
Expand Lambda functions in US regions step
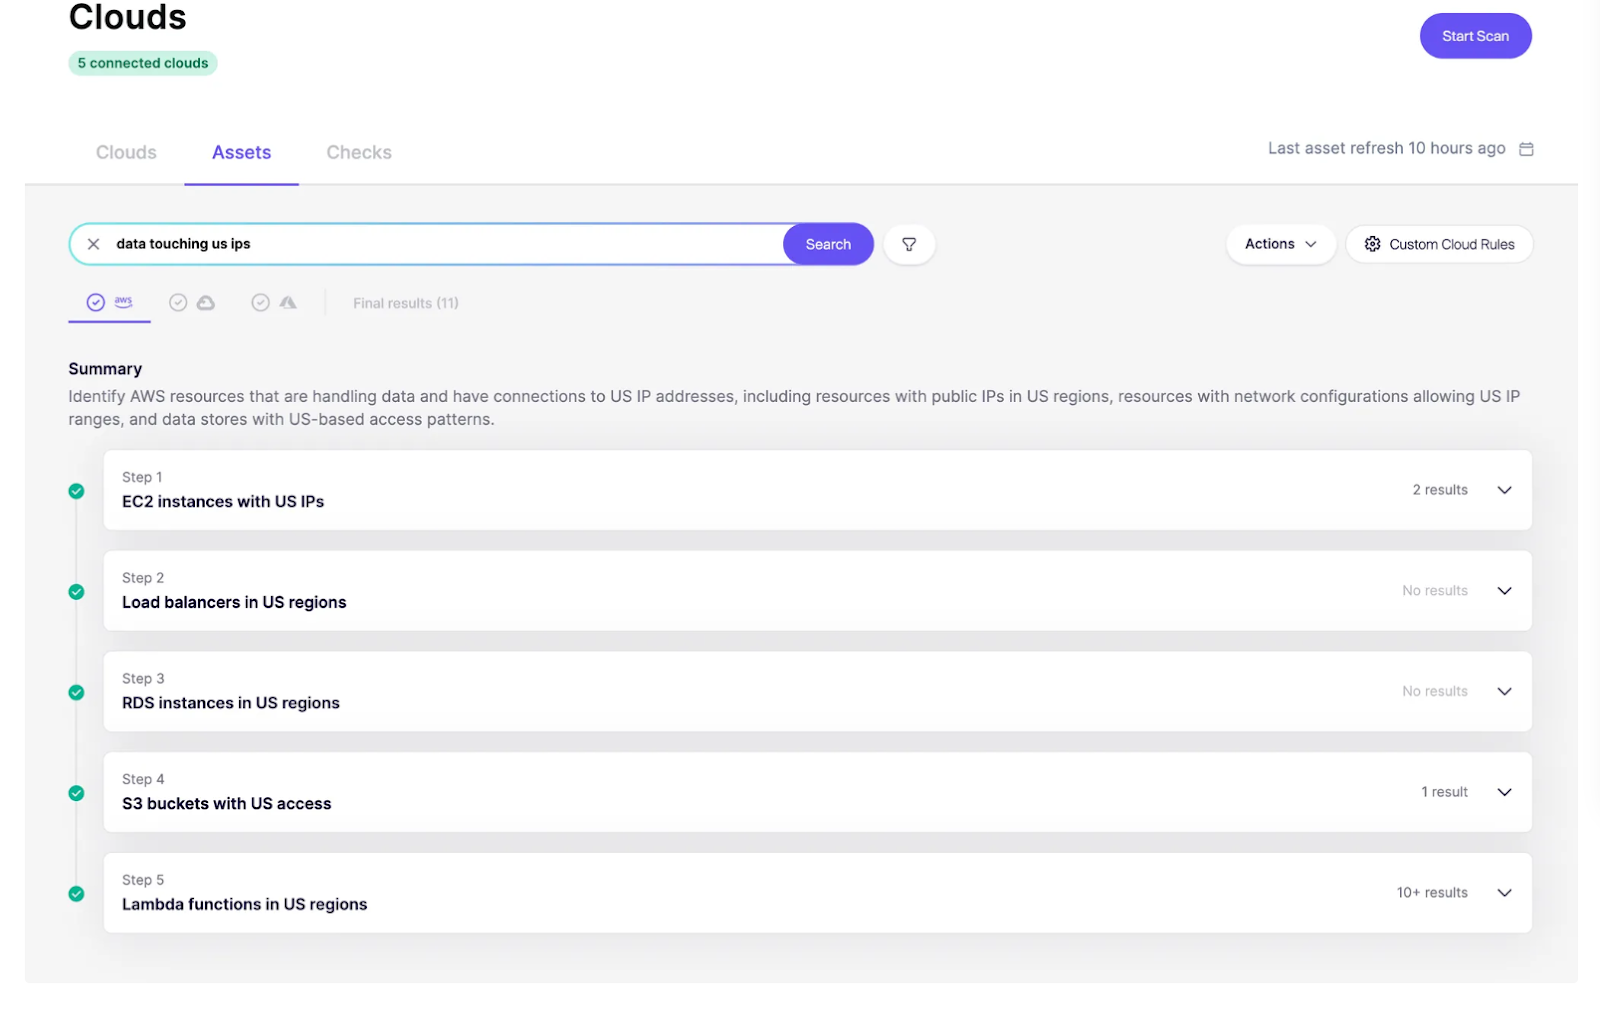(x=1504, y=893)
